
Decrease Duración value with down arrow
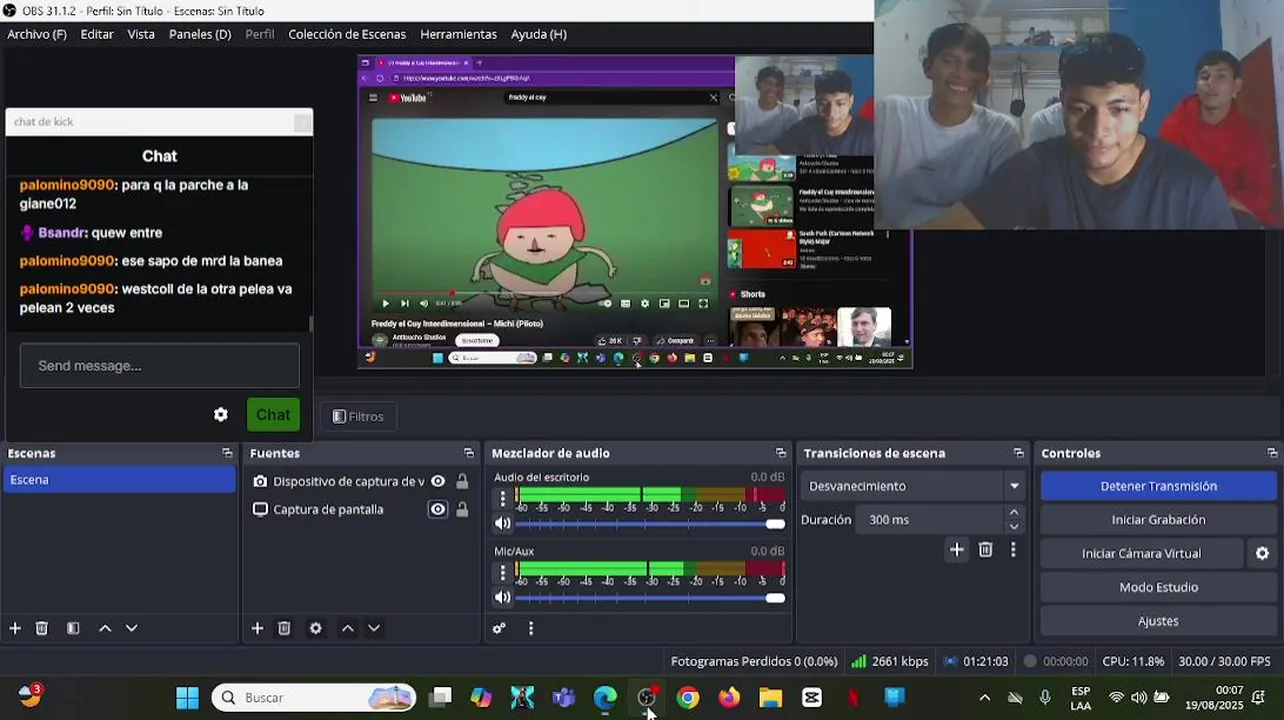[x=1014, y=527]
